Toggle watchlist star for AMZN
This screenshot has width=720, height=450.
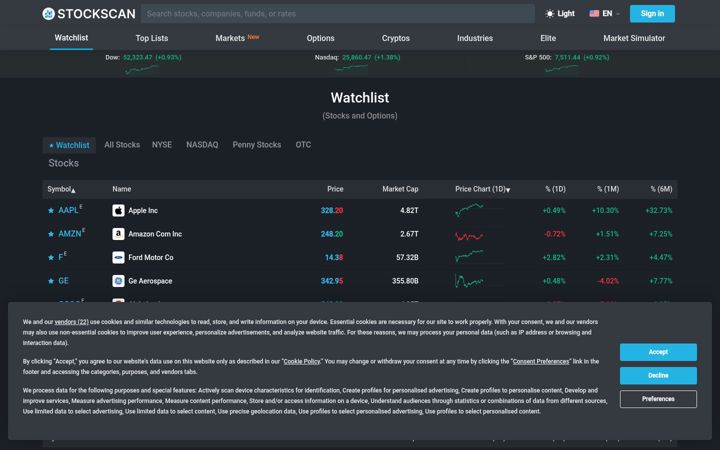click(51, 234)
